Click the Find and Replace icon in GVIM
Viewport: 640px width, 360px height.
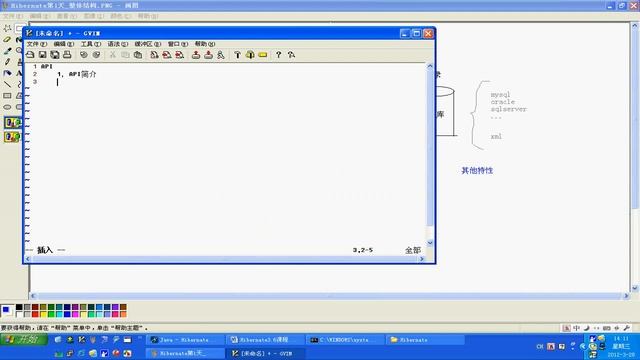154,55
